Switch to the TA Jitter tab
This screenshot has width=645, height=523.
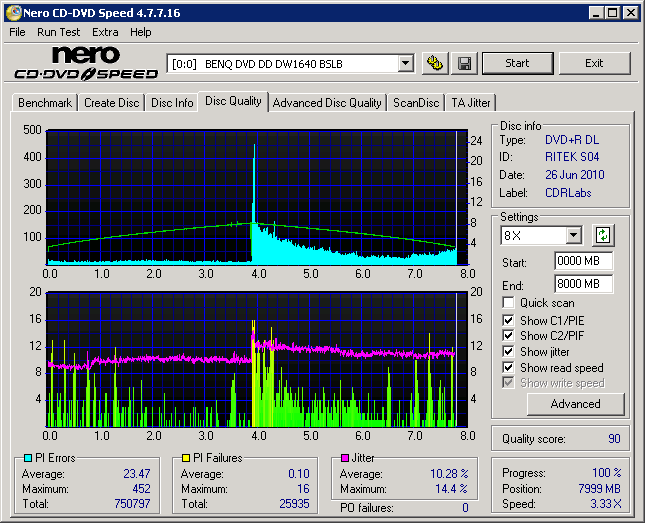(471, 103)
